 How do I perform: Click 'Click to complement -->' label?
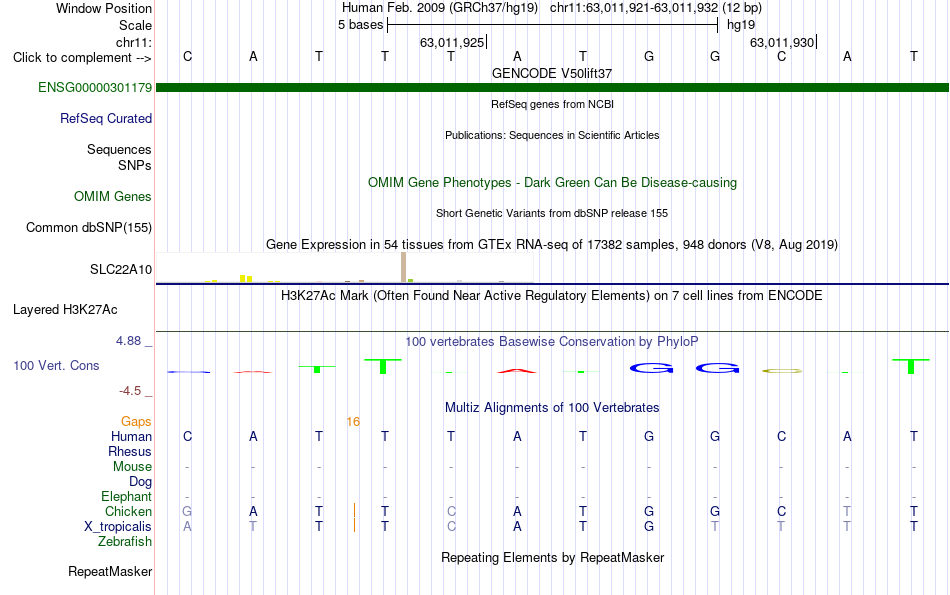tap(82, 58)
